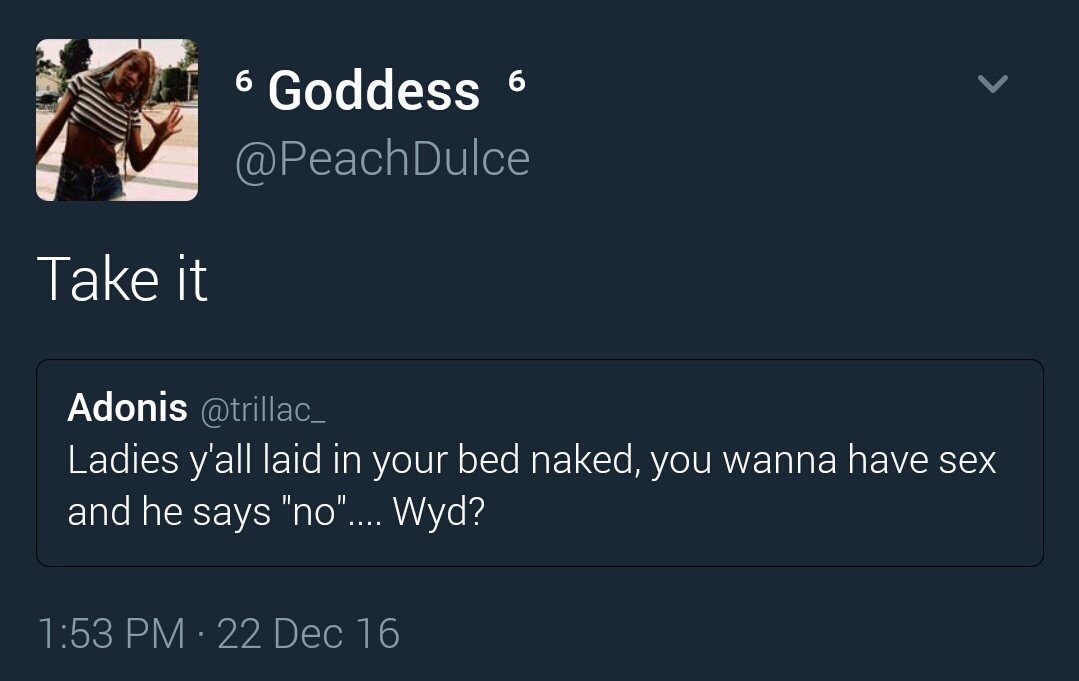
Task: Visit the @trillac_ handle in quote
Action: tap(262, 410)
